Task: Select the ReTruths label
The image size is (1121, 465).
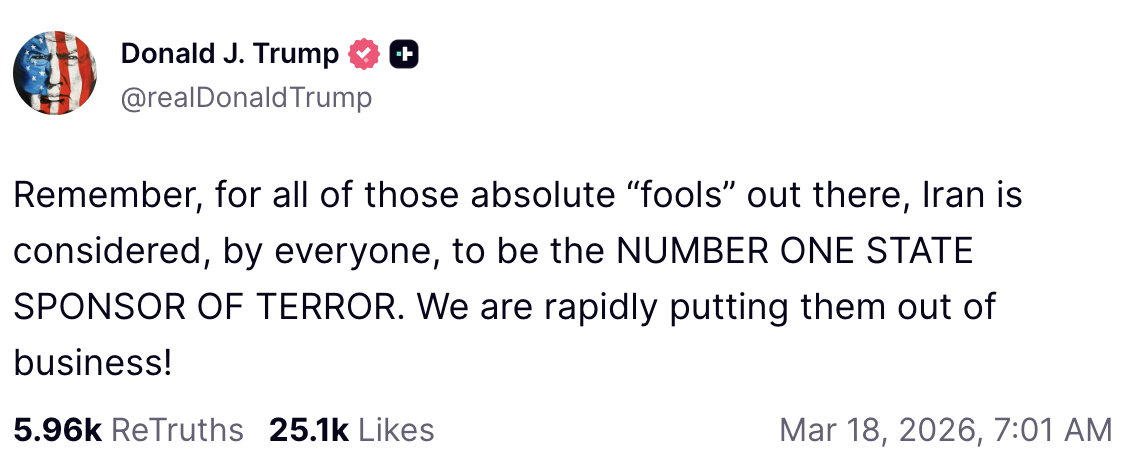Action: [x=177, y=430]
